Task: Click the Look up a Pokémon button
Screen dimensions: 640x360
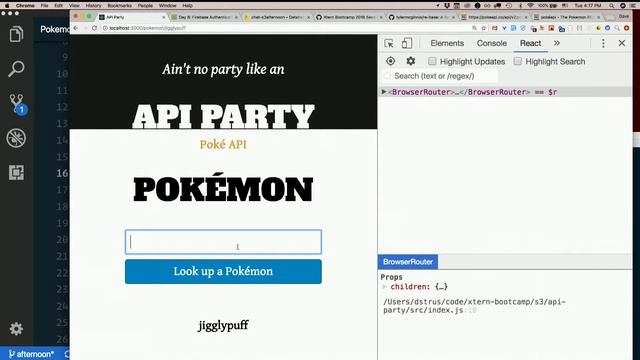Action: tap(223, 271)
